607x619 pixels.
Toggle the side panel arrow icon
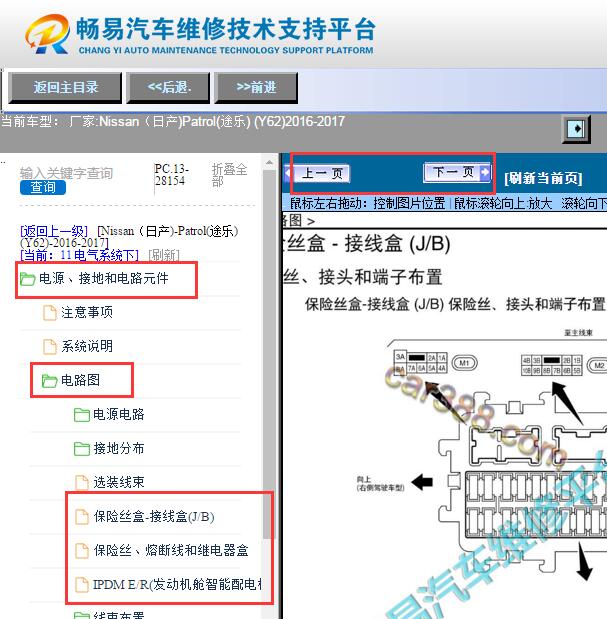tap(576, 129)
